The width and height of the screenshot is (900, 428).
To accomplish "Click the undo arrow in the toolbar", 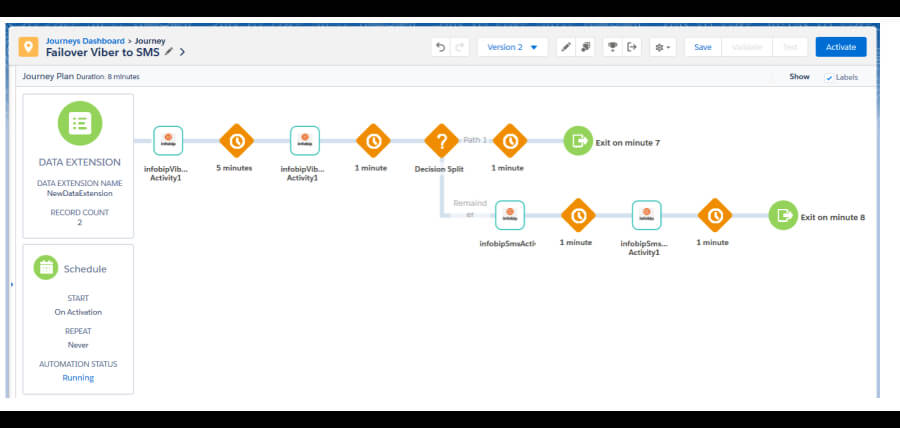I will [x=441, y=47].
